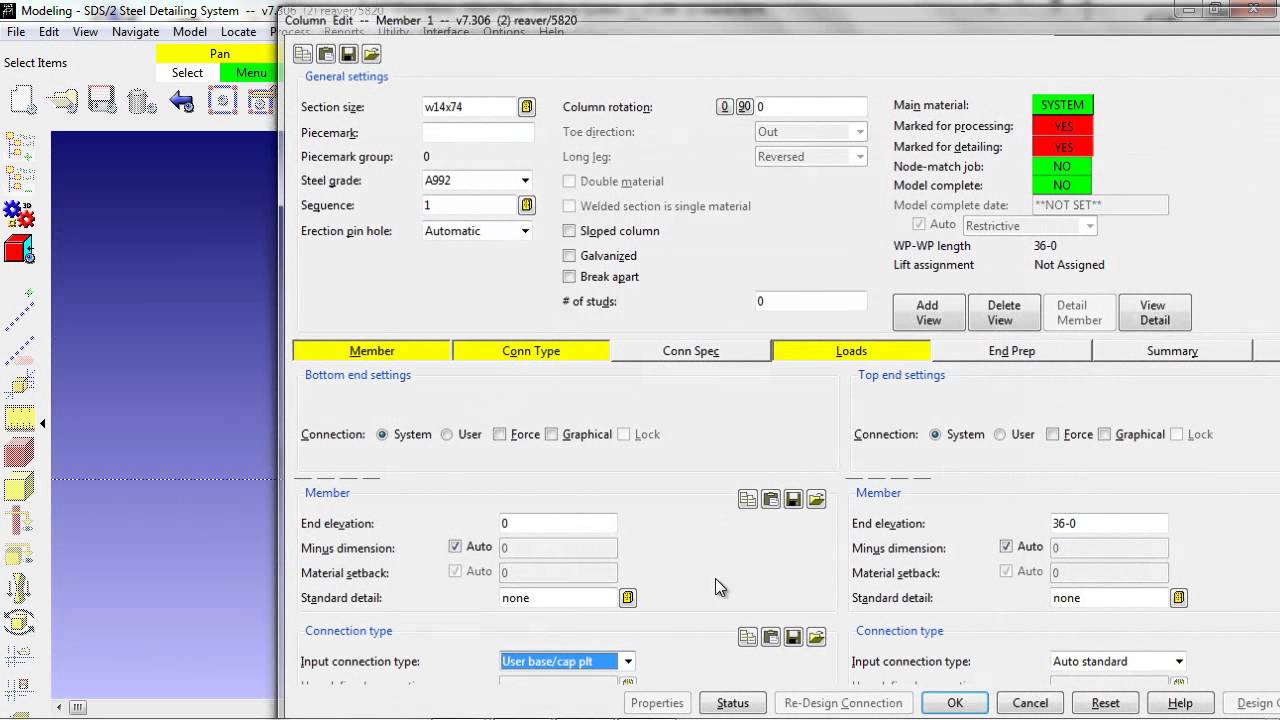Click the Add View button
1280x720 pixels.
tap(928, 313)
